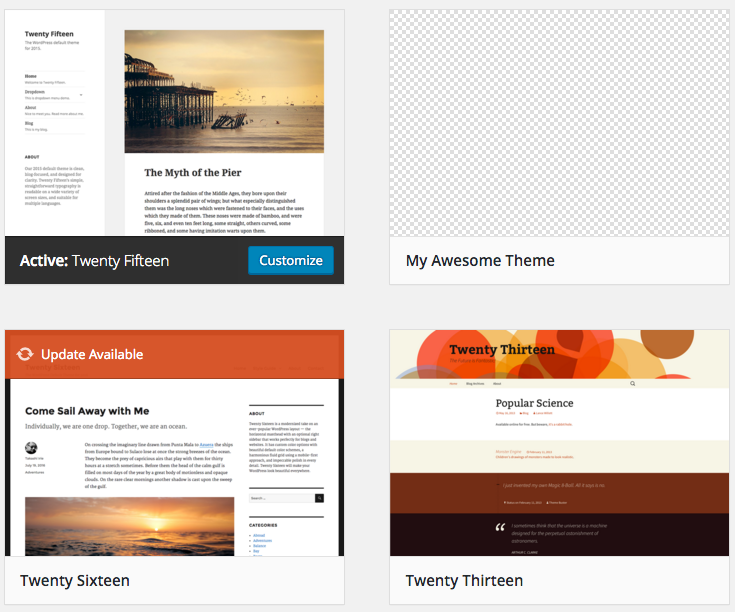Open the Twenty Thirteen theme screenshot
Screen dimensions: 735x612
click(x=559, y=443)
